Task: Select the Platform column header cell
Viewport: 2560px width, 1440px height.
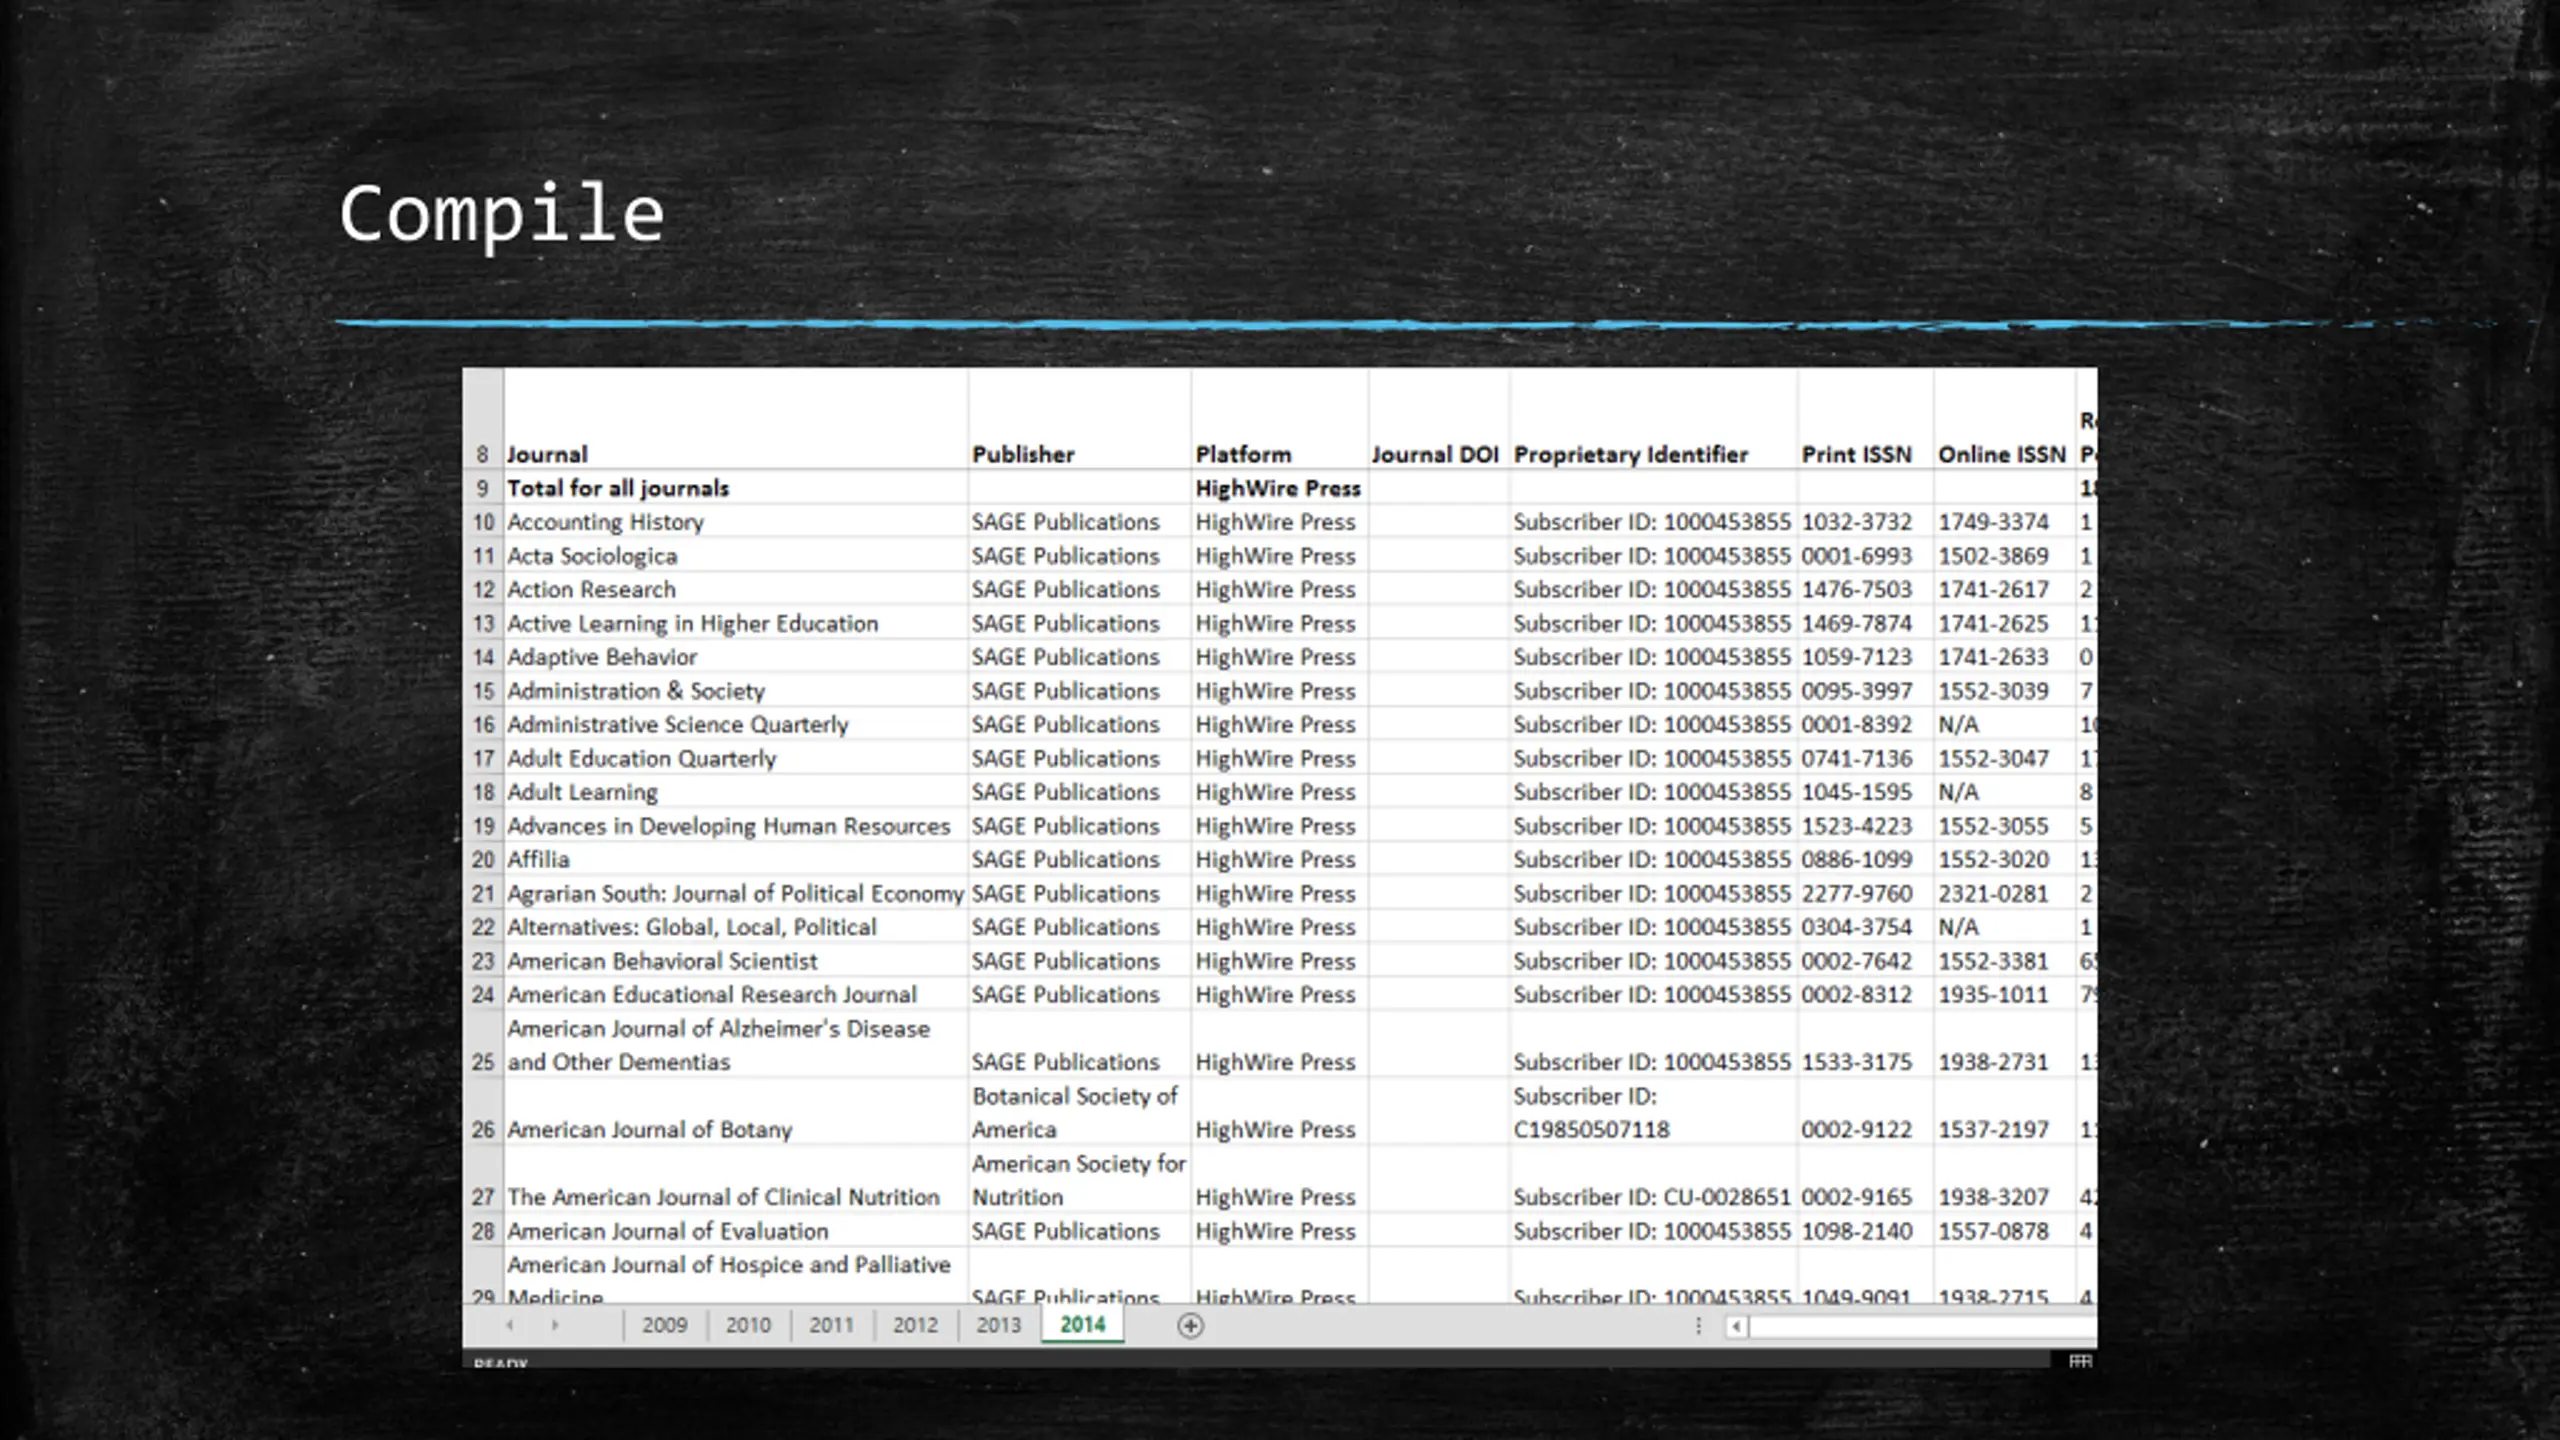Action: (x=1279, y=420)
